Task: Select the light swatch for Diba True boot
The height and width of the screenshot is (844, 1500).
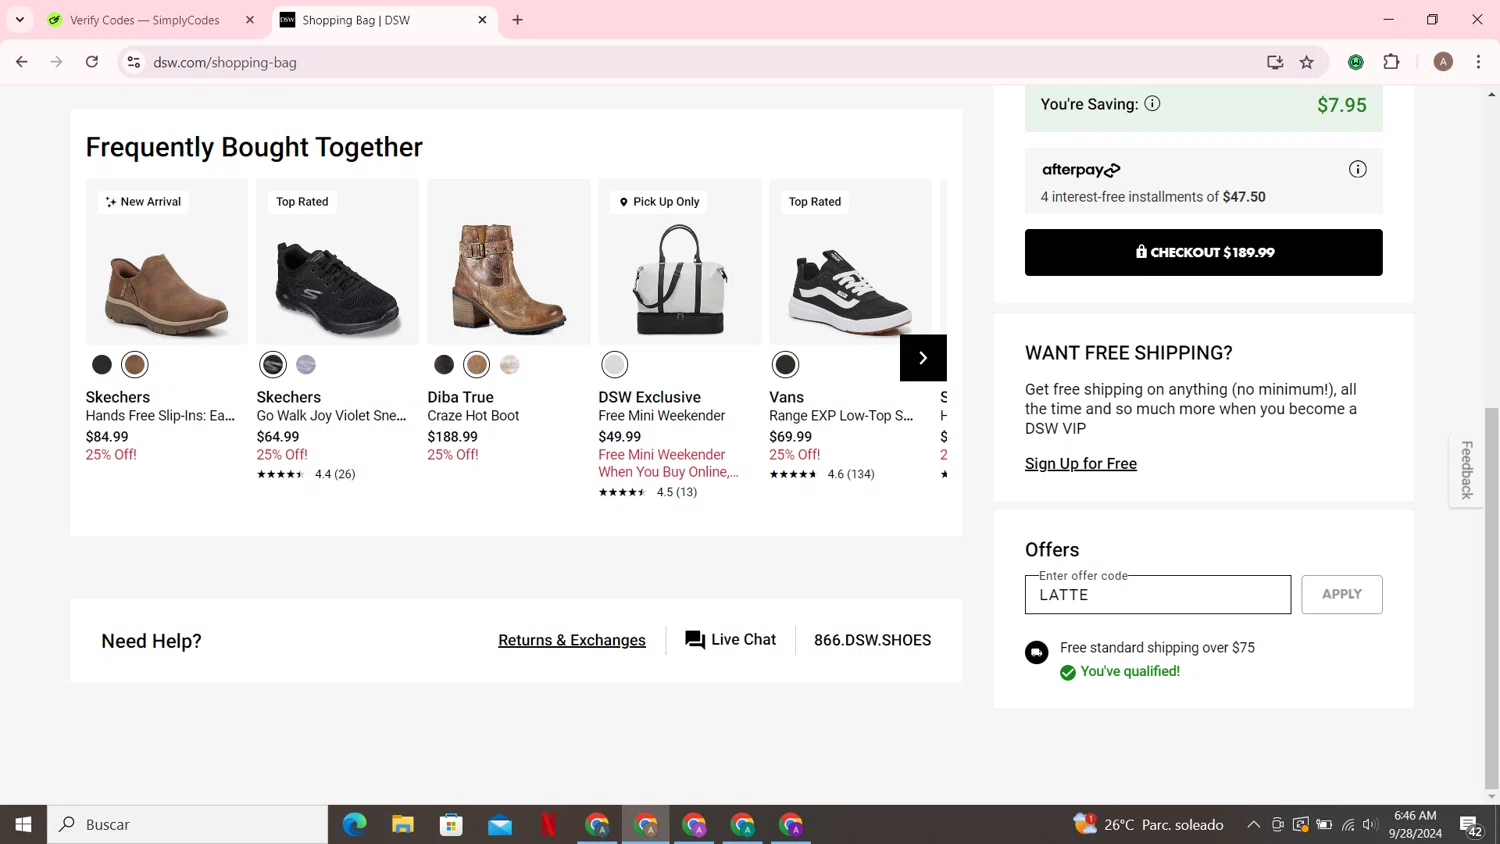Action: click(510, 365)
